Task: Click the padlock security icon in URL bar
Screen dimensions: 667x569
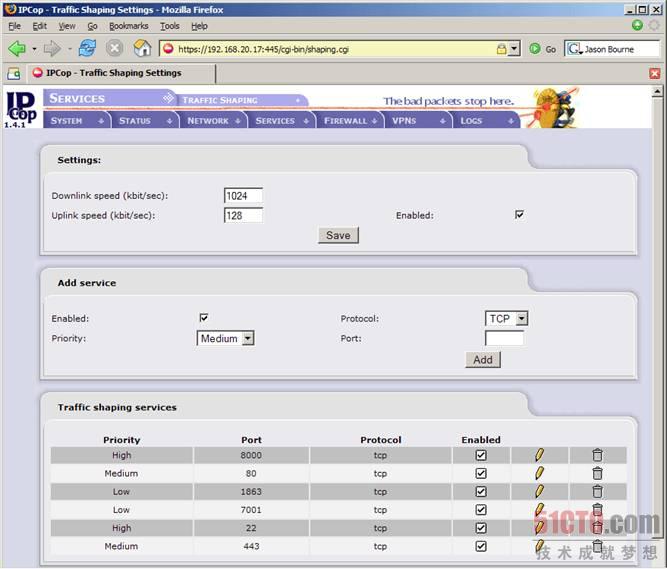Action: 502,49
